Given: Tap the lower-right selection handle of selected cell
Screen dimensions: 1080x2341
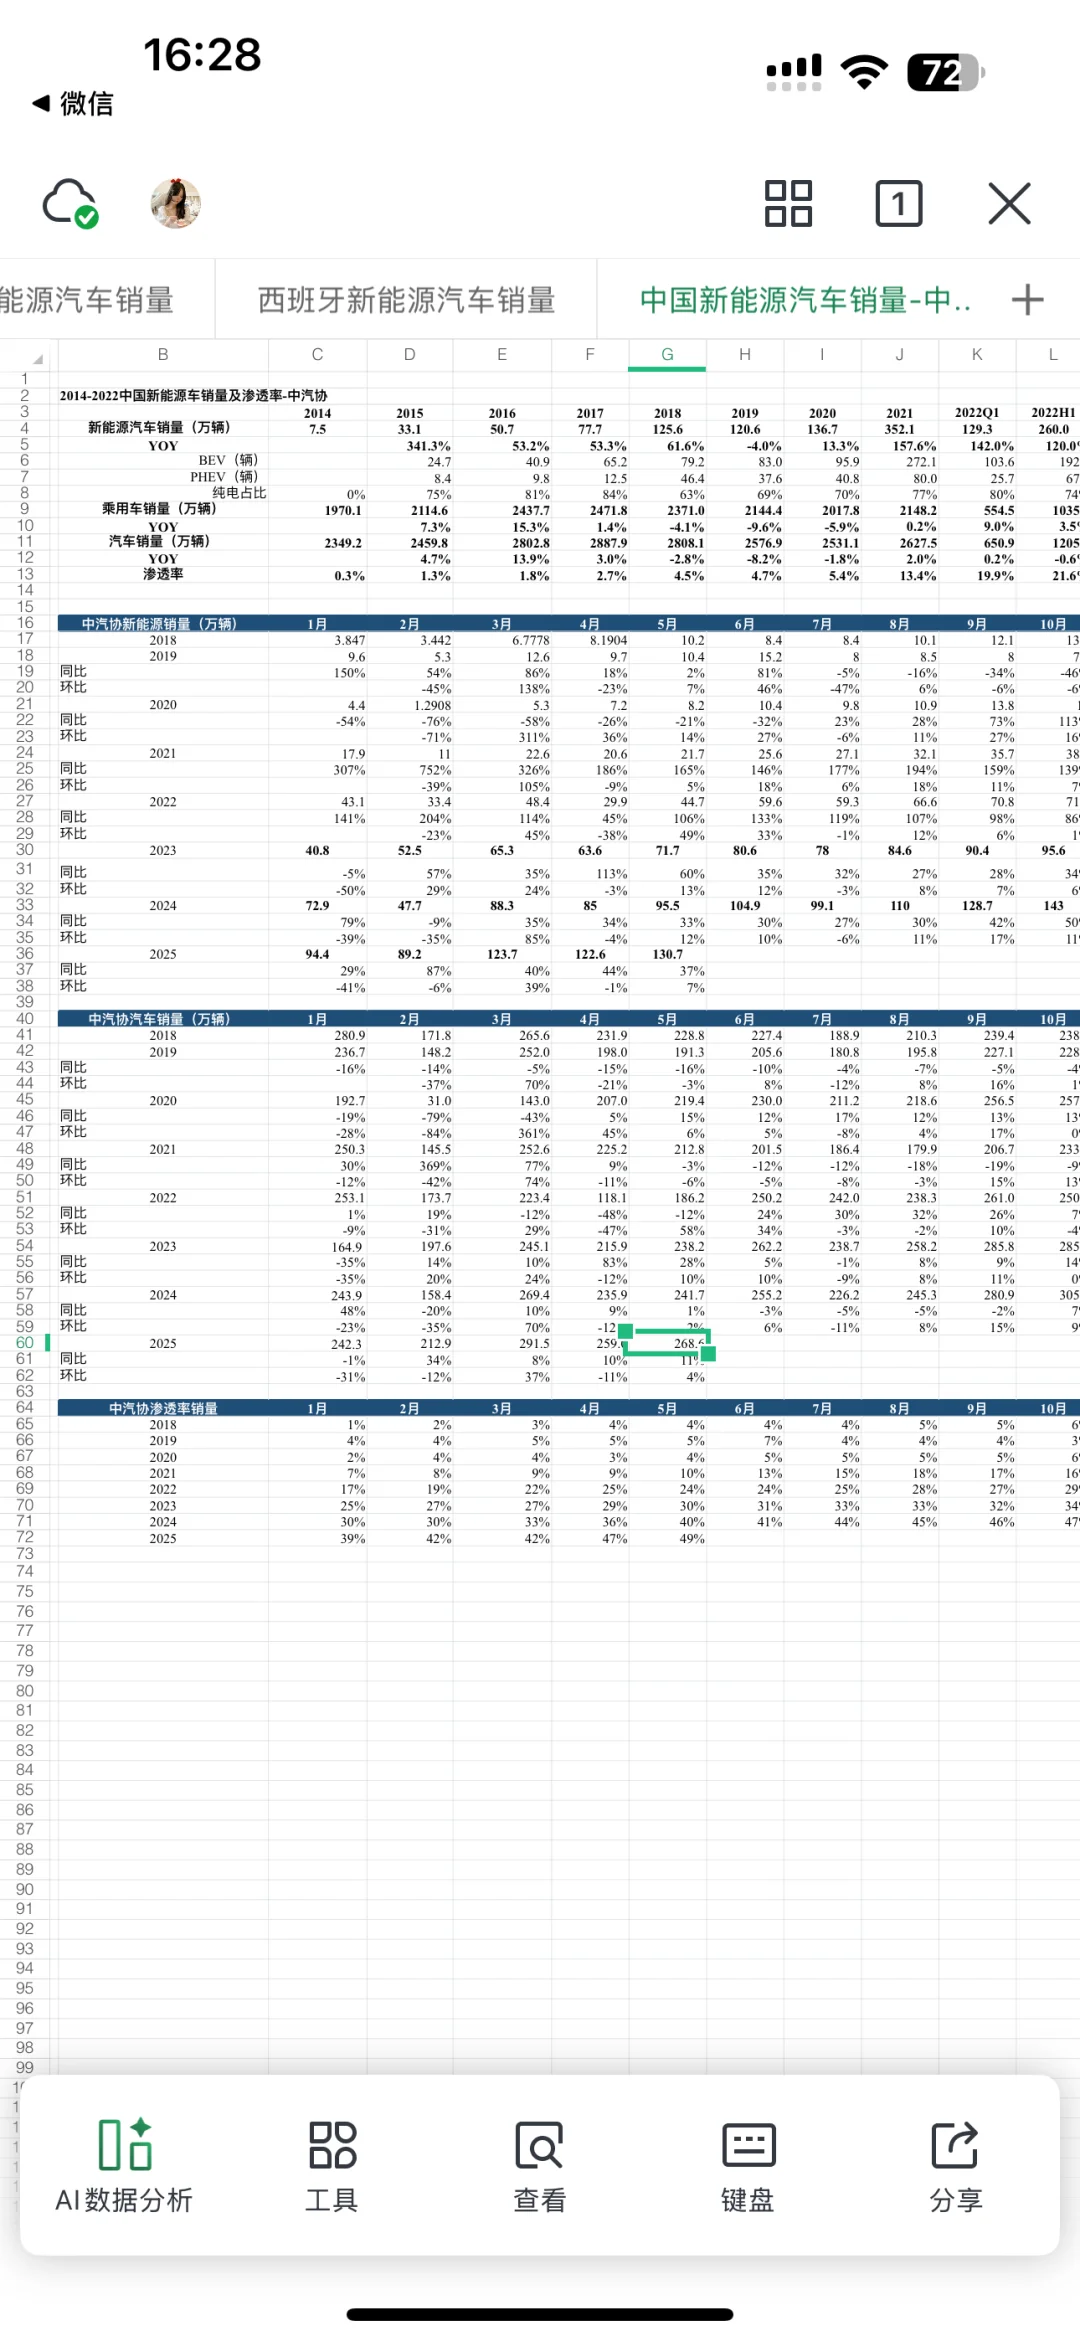Looking at the screenshot, I should (x=708, y=1354).
